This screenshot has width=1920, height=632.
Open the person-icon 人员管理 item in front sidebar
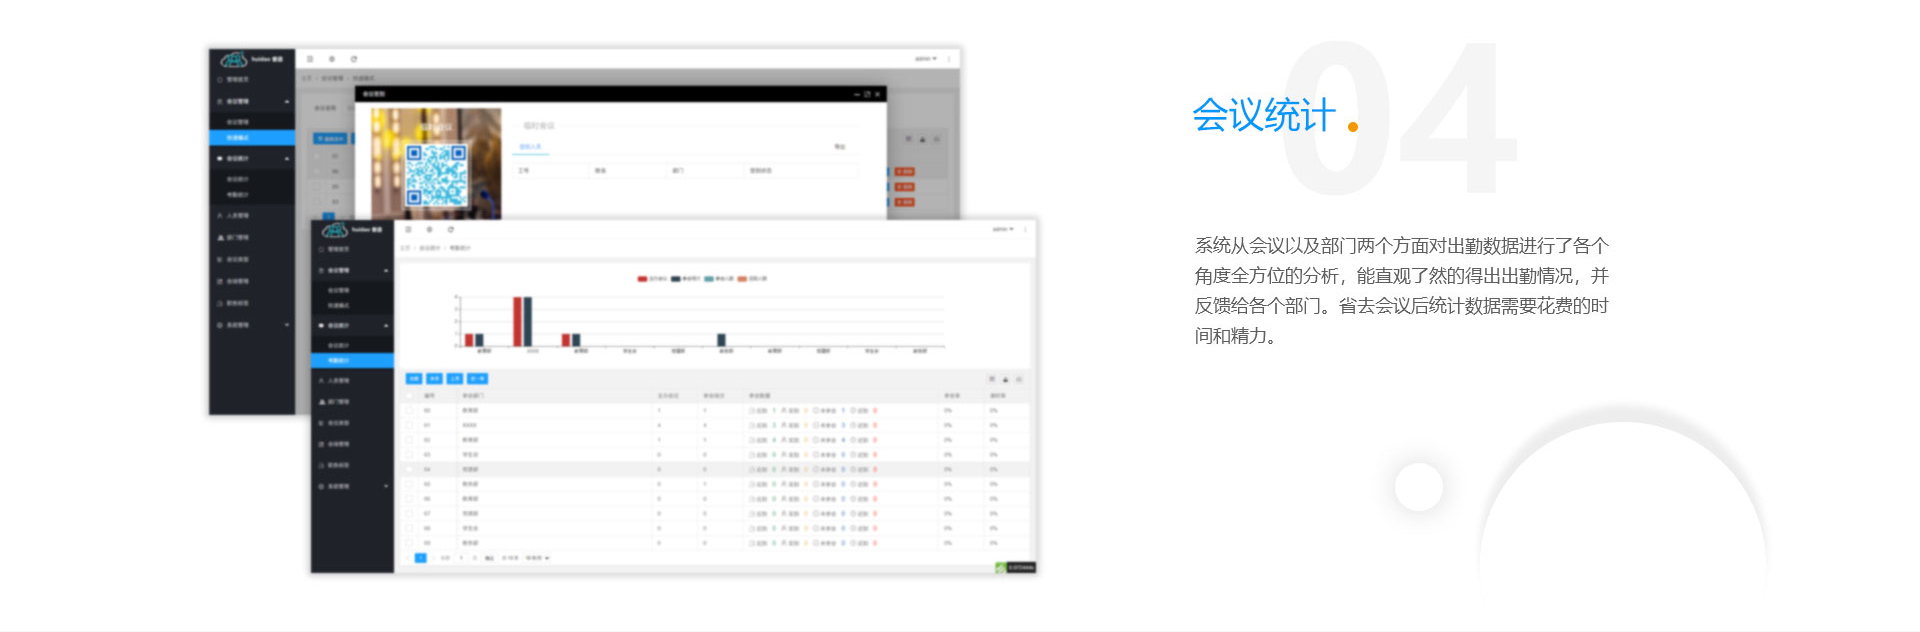[352, 381]
